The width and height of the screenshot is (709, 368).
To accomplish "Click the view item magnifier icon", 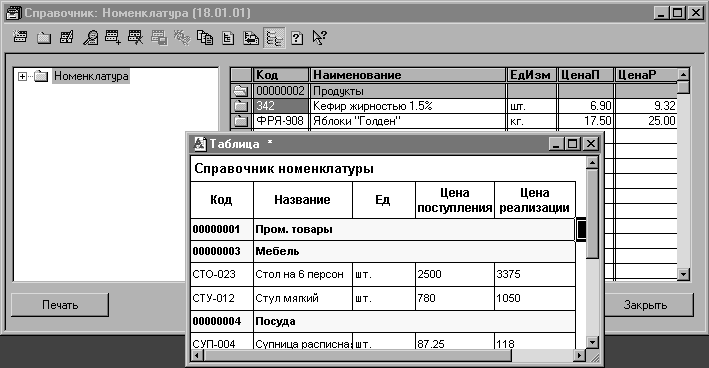I will 90,38.
